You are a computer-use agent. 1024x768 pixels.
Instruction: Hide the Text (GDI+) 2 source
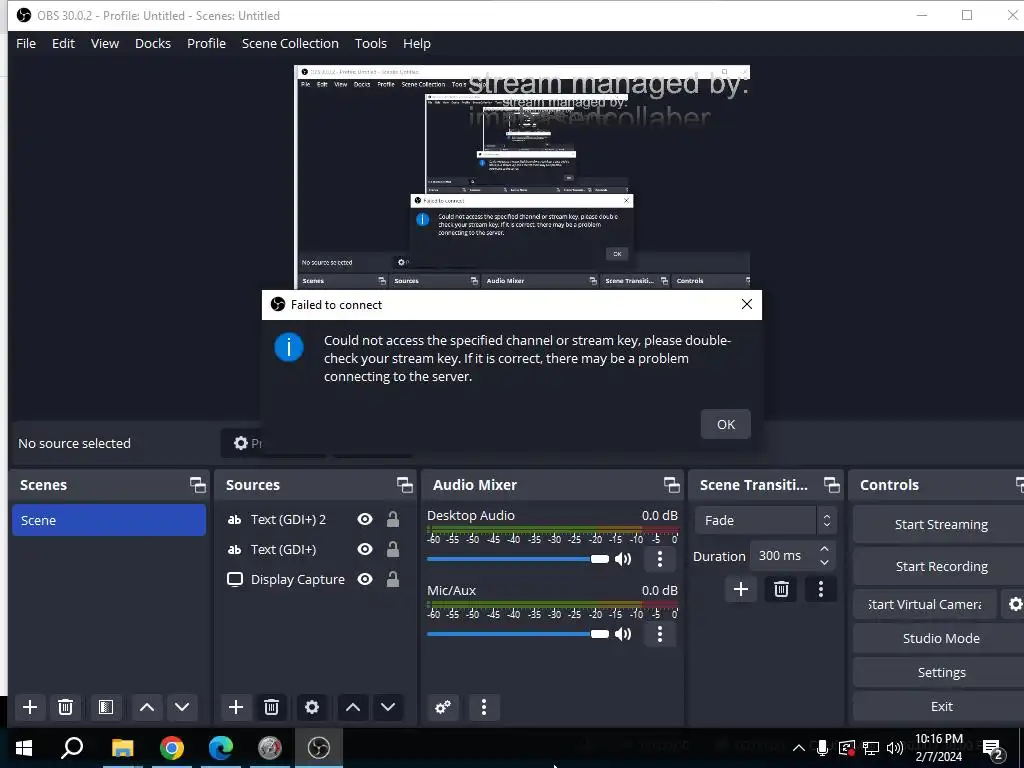click(365, 519)
